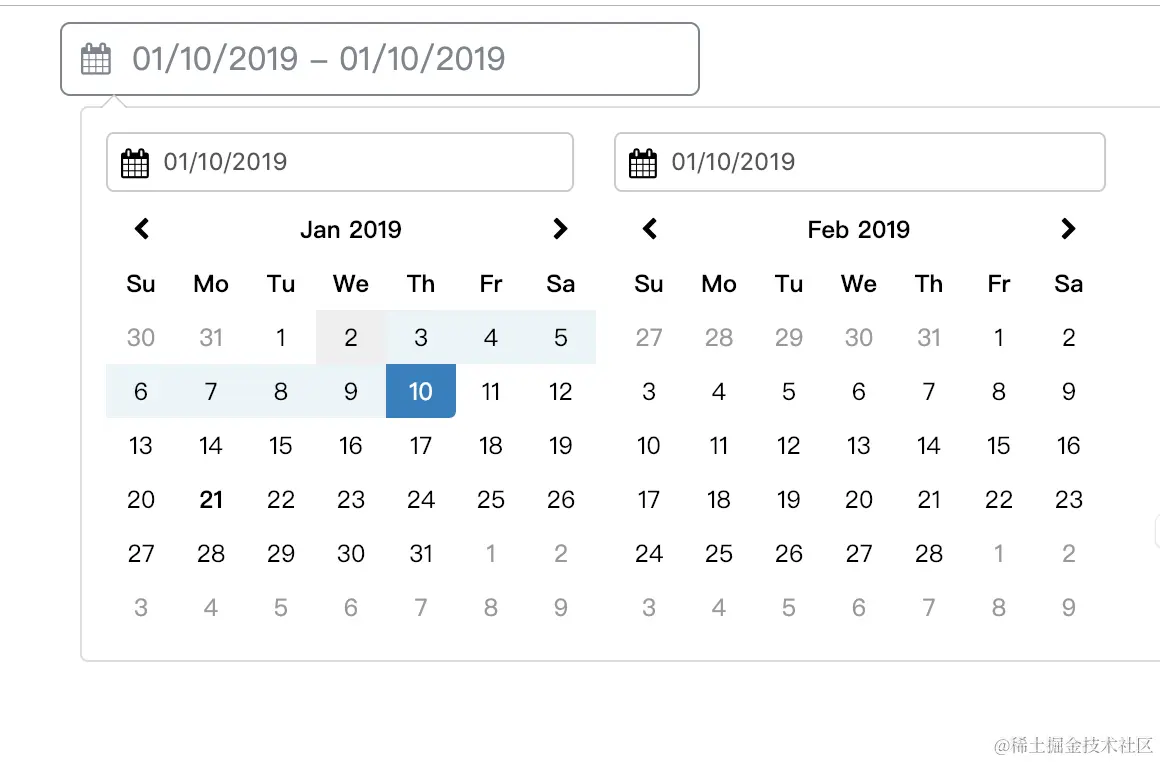Click calendar icon in main date range field

[96, 59]
